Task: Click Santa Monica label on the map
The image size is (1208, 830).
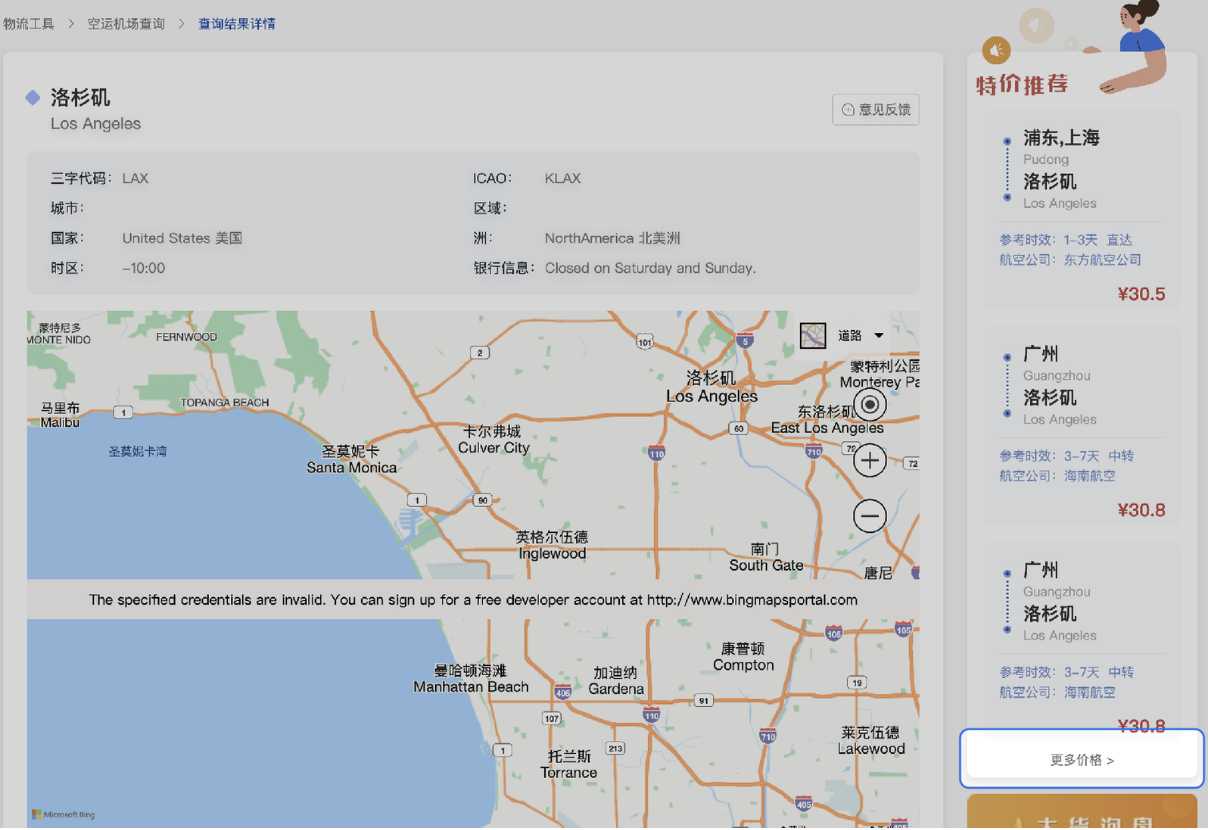Action: 351,467
